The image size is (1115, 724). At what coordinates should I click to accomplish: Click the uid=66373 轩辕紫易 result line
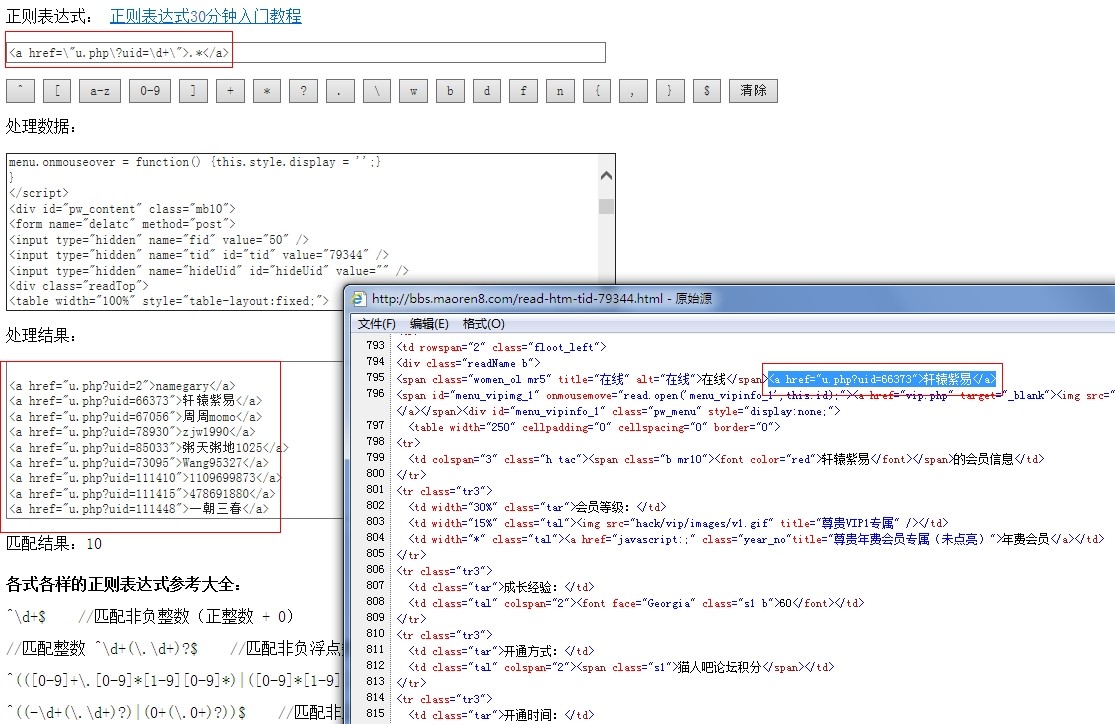pyautogui.click(x=135, y=401)
